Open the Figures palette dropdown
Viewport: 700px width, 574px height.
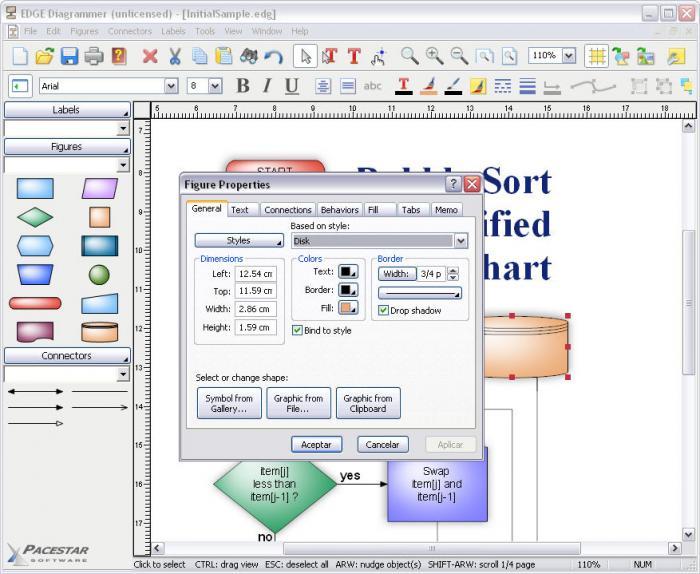point(124,165)
